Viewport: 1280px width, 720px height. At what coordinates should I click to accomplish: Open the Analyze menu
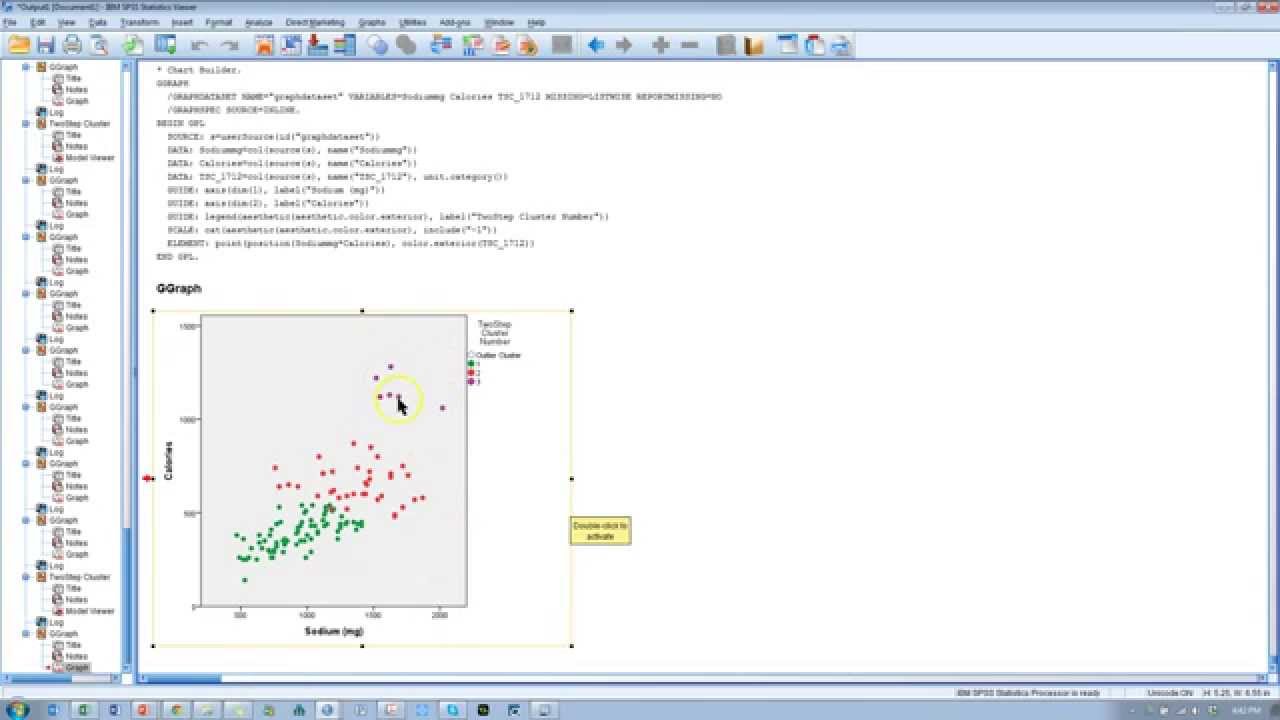click(x=259, y=22)
